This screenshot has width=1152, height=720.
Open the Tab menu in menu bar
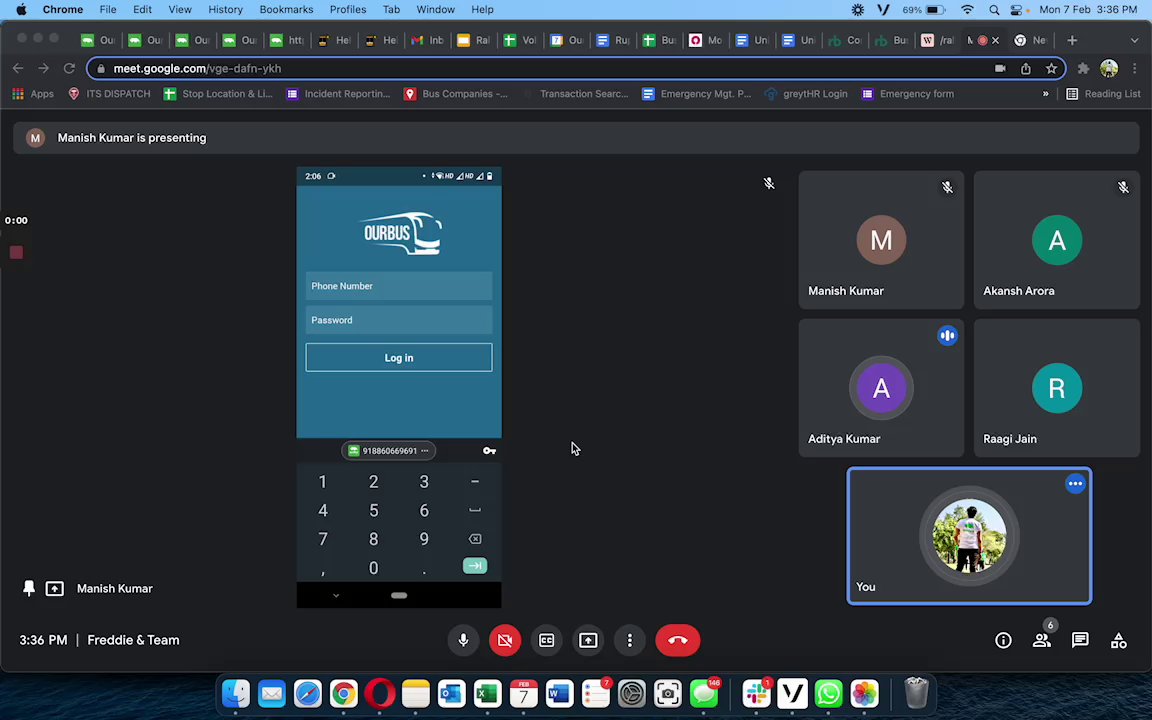point(392,10)
